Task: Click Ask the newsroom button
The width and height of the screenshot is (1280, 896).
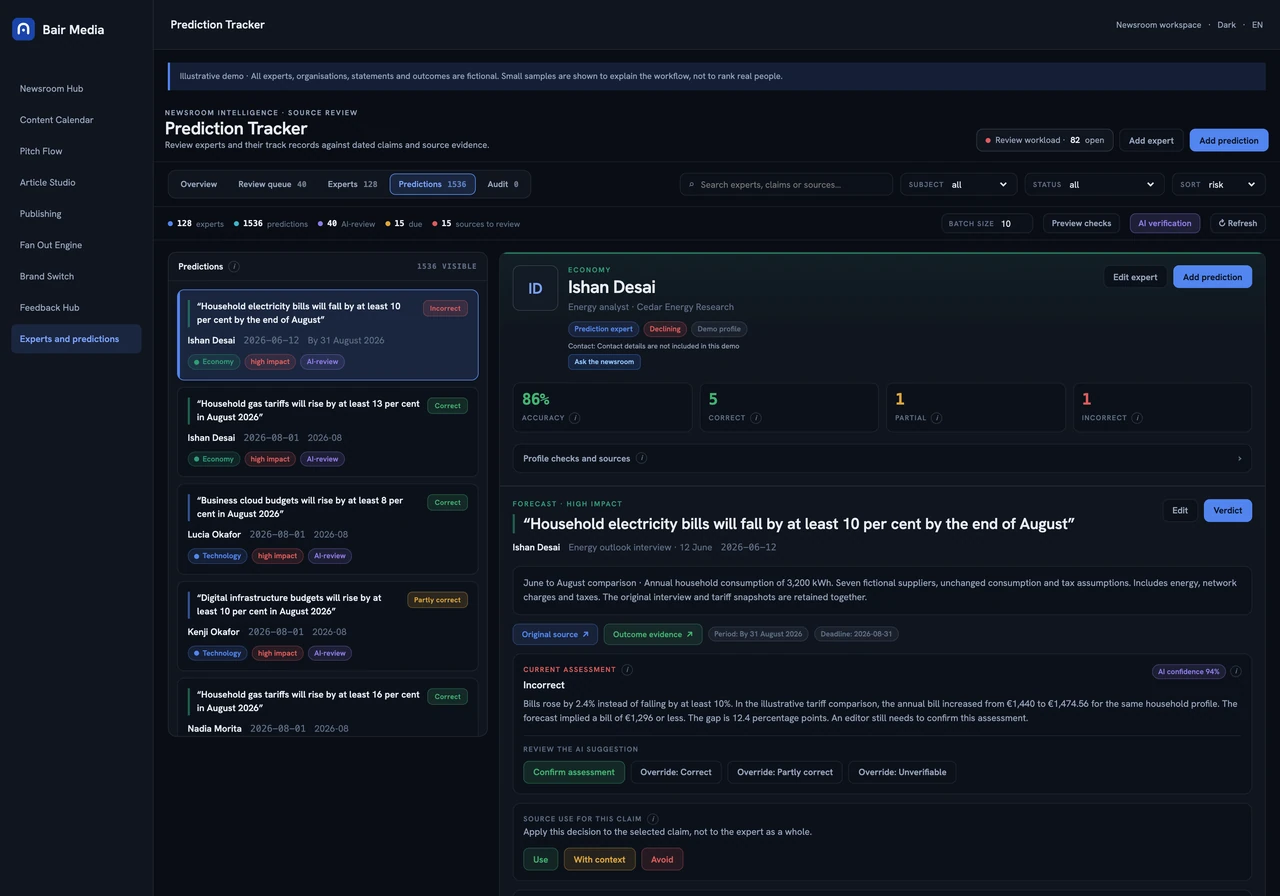Action: [604, 362]
